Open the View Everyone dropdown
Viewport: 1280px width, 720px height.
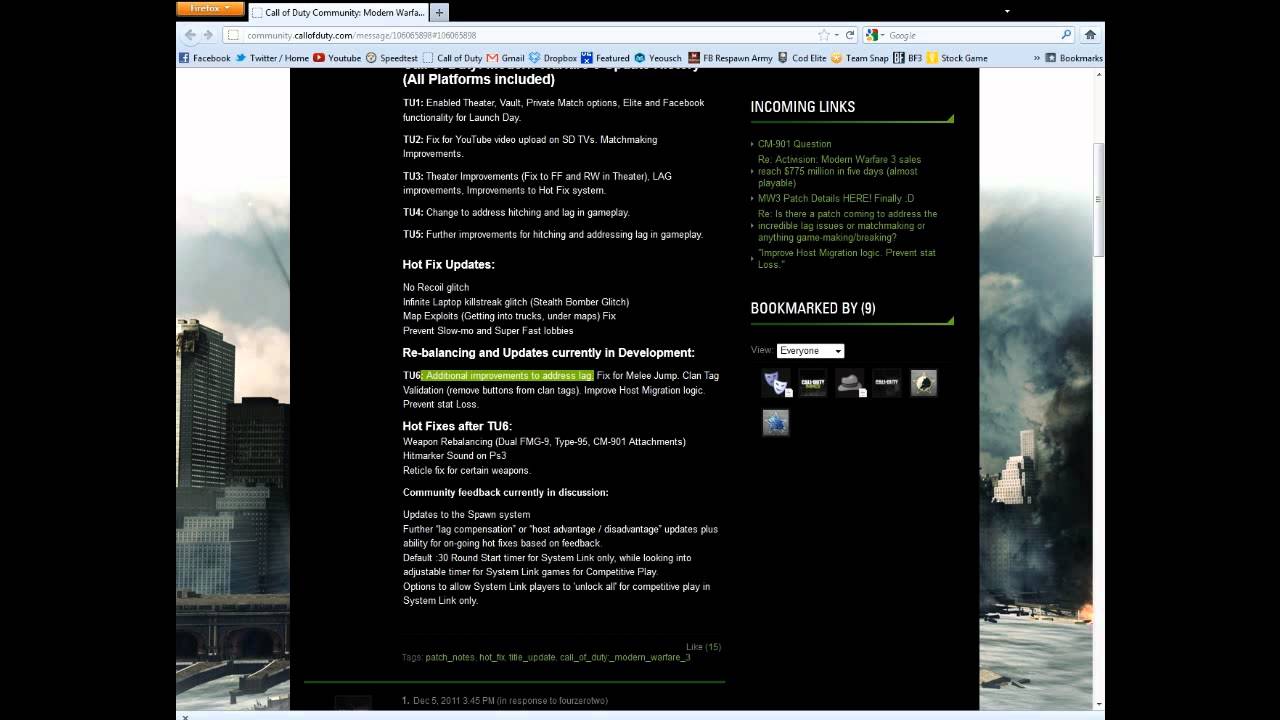click(x=810, y=351)
